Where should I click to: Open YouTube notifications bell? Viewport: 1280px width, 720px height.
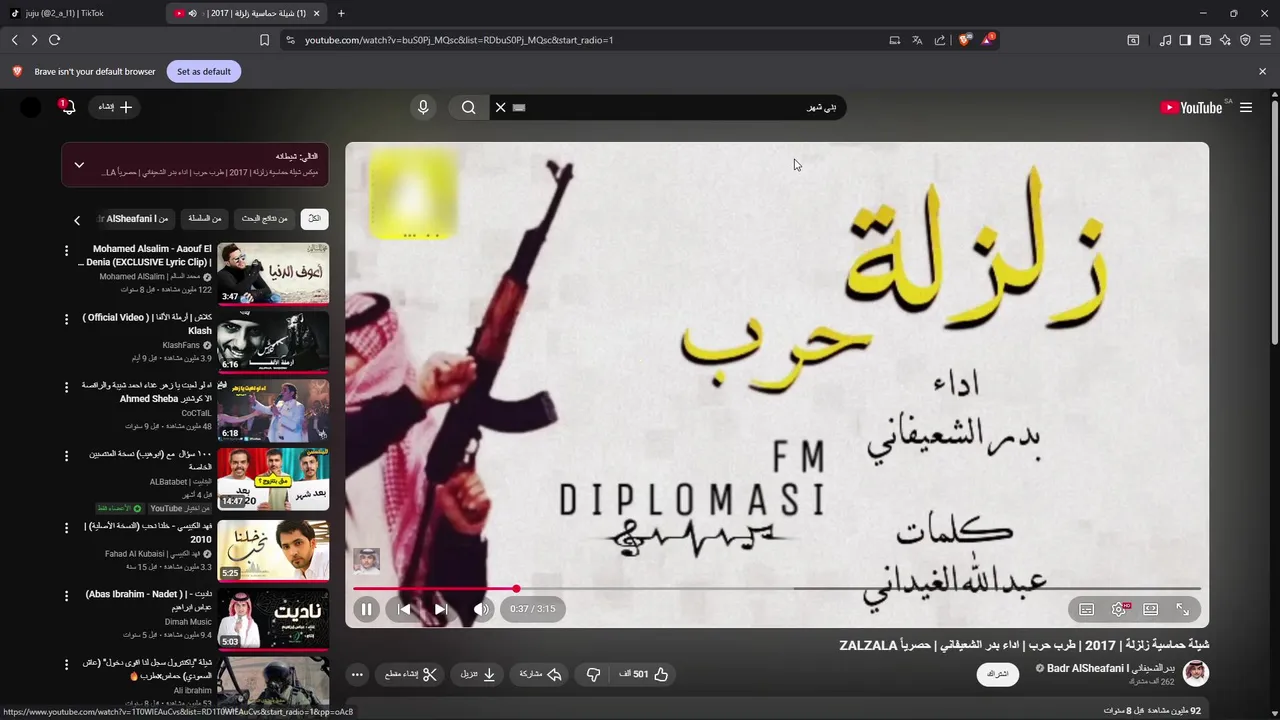pyautogui.click(x=68, y=107)
